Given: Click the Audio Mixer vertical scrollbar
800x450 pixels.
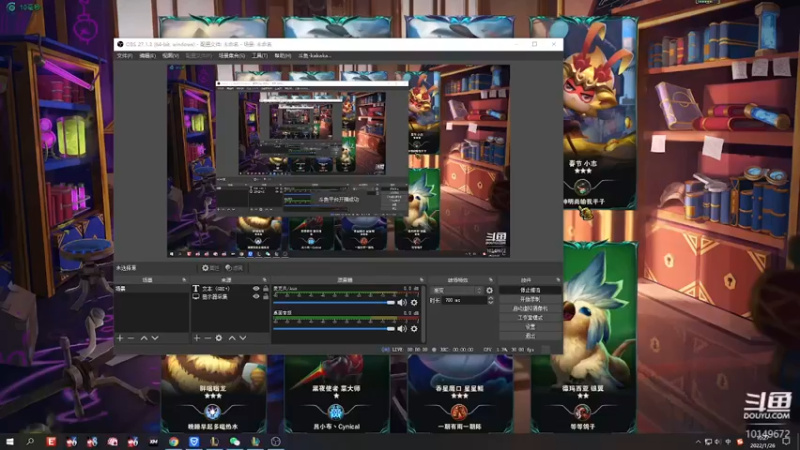Looking at the screenshot, I should click(423, 313).
